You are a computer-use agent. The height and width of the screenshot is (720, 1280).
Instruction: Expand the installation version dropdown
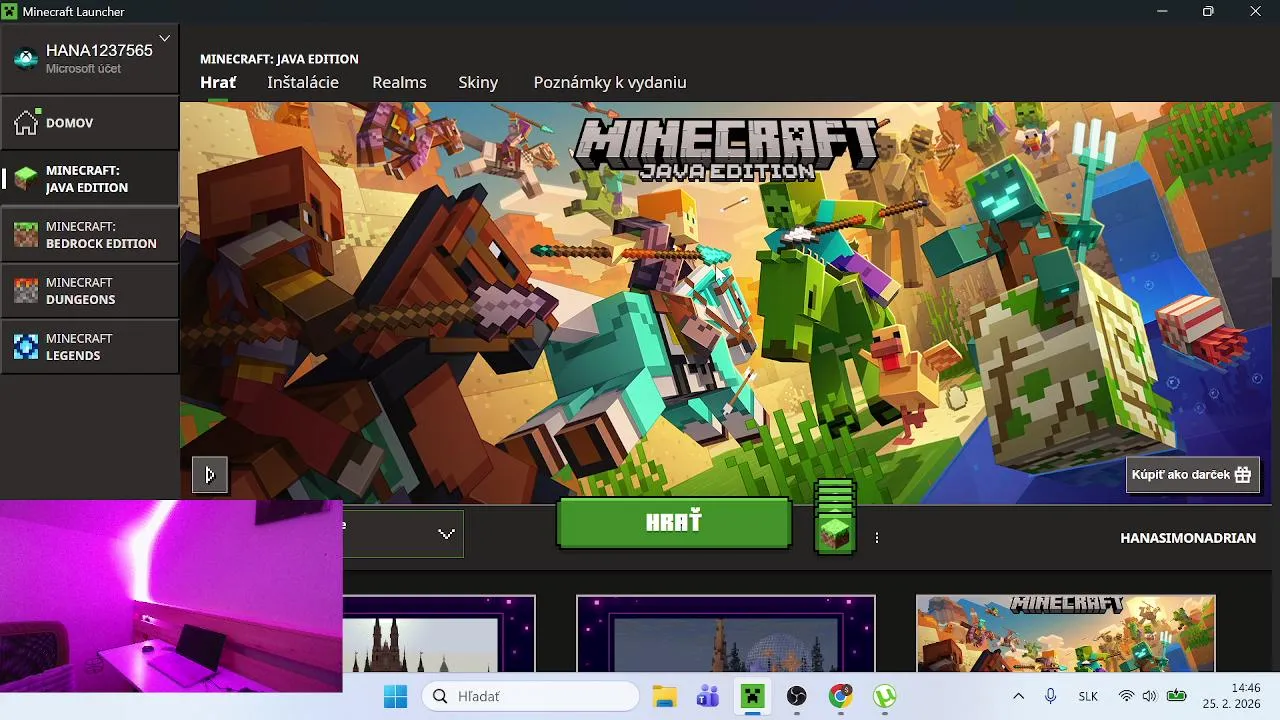coord(446,534)
